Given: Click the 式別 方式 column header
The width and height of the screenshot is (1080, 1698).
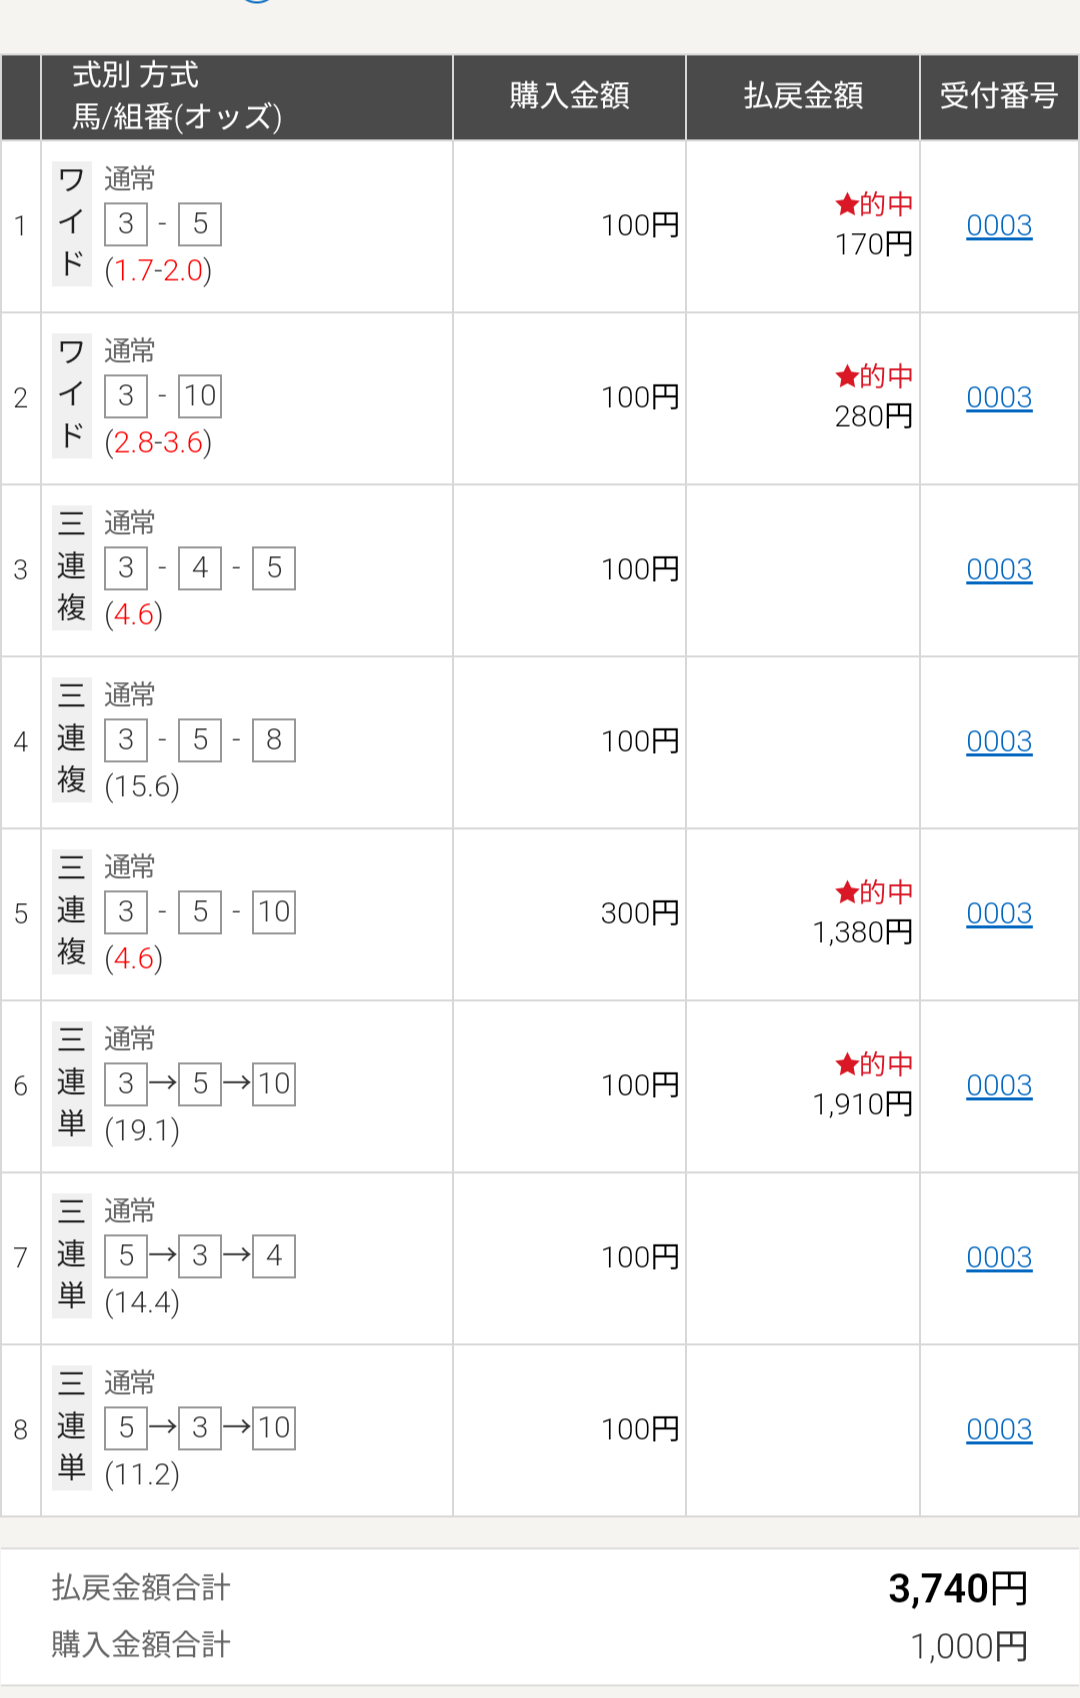Looking at the screenshot, I should [x=136, y=75].
